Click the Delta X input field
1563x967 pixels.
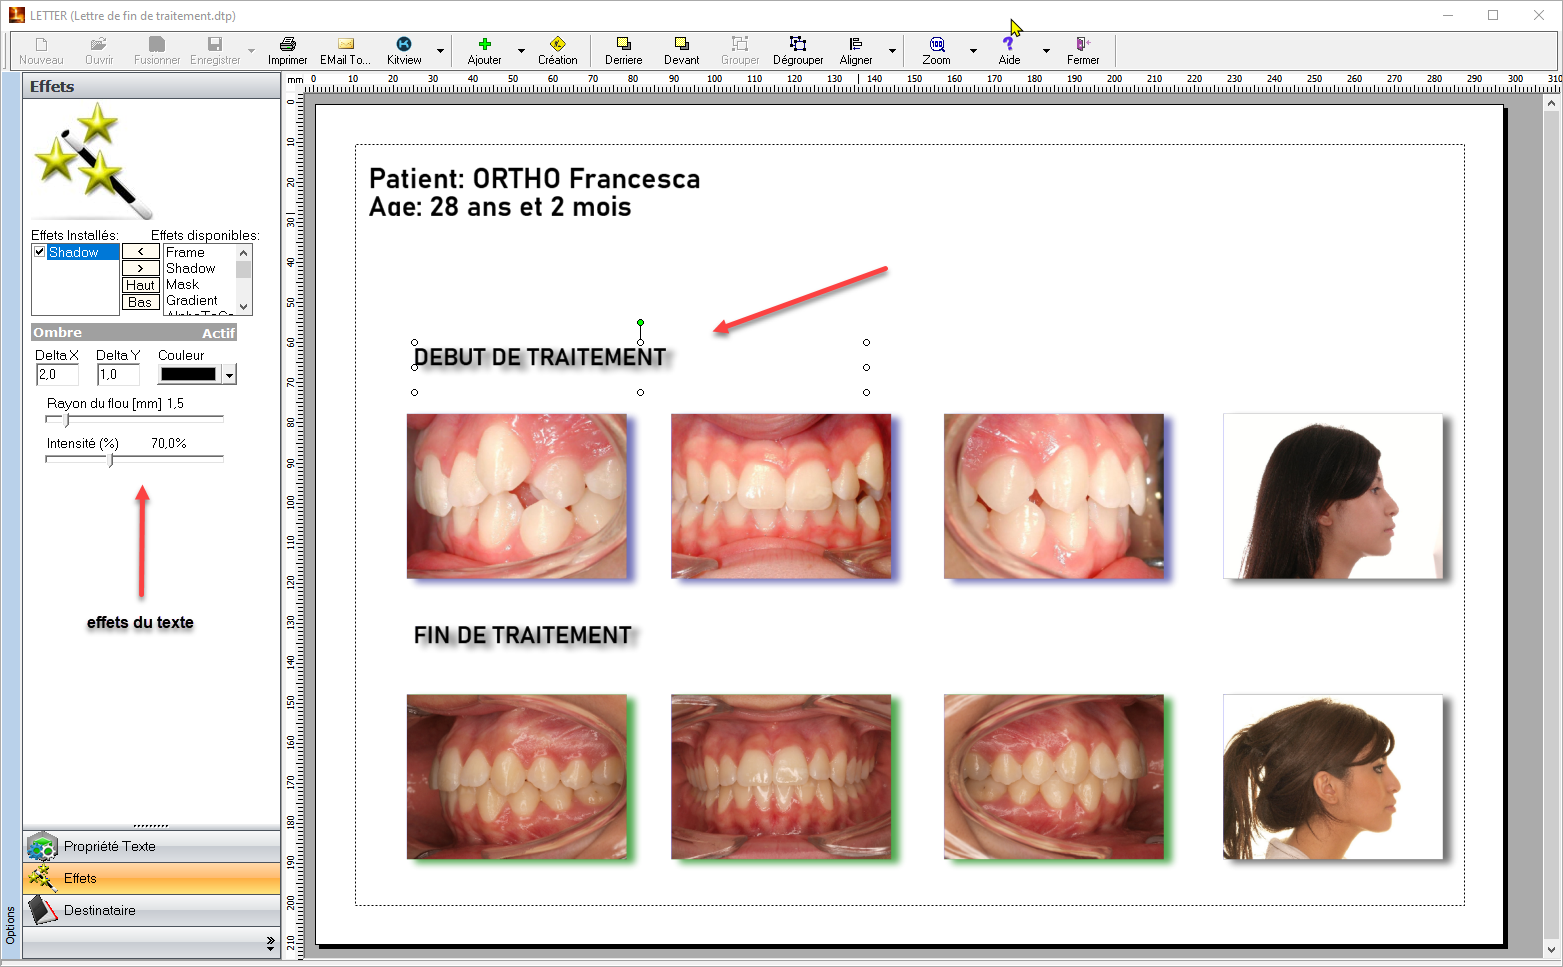[x=57, y=375]
